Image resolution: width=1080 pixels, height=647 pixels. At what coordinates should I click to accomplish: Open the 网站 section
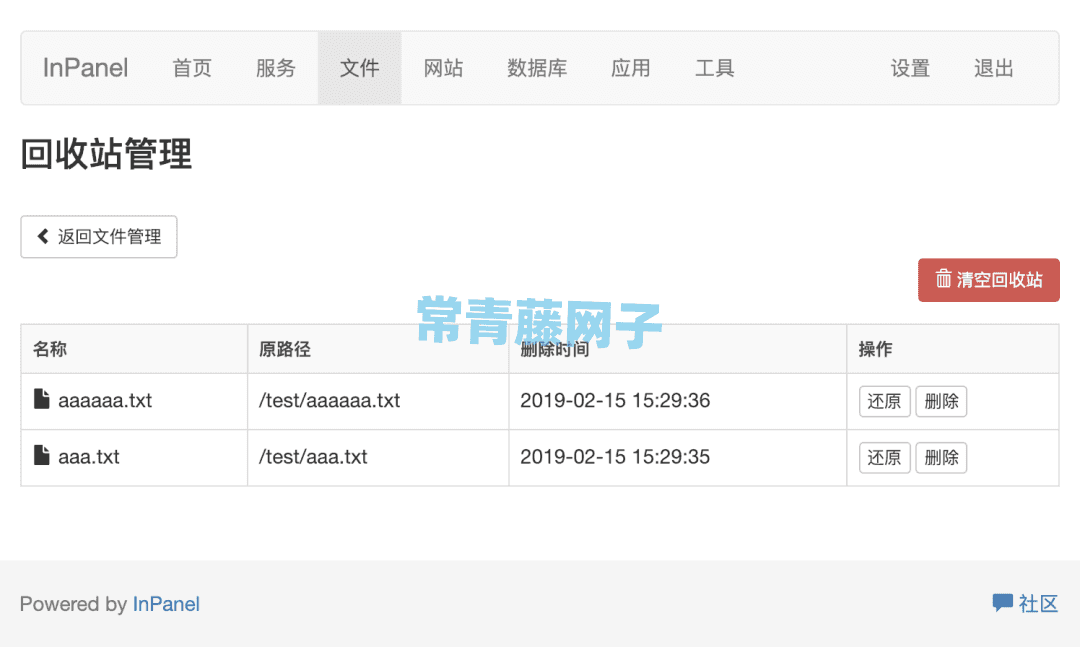pos(443,68)
